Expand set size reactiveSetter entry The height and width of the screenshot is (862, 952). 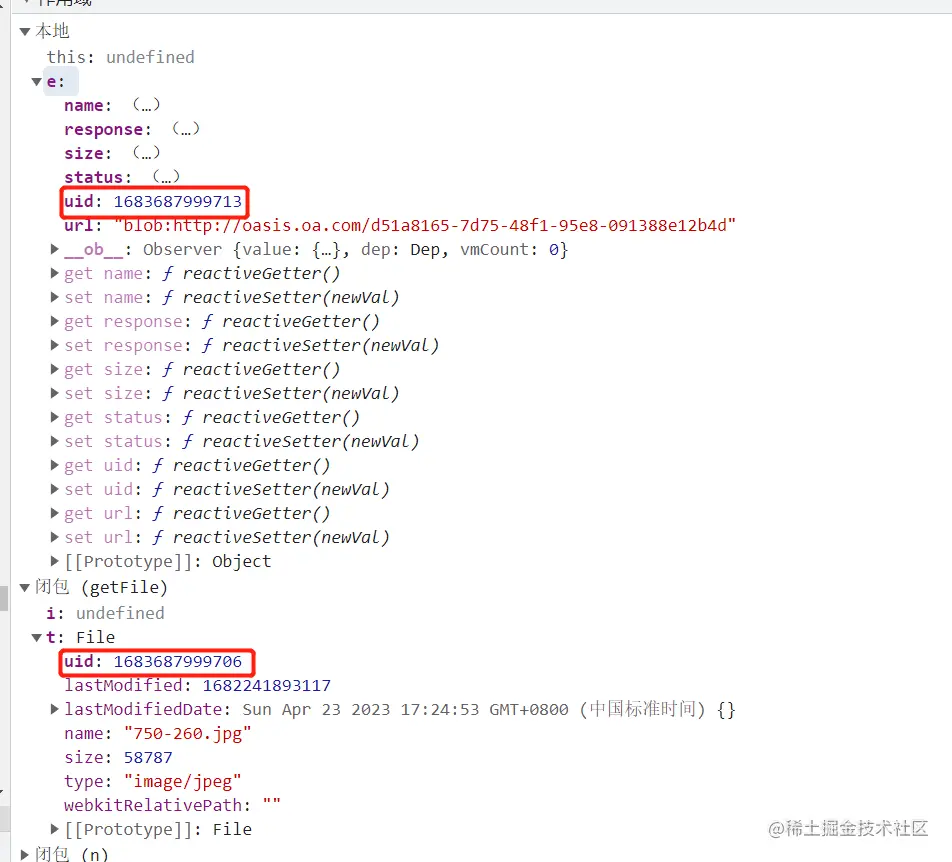pyautogui.click(x=55, y=393)
